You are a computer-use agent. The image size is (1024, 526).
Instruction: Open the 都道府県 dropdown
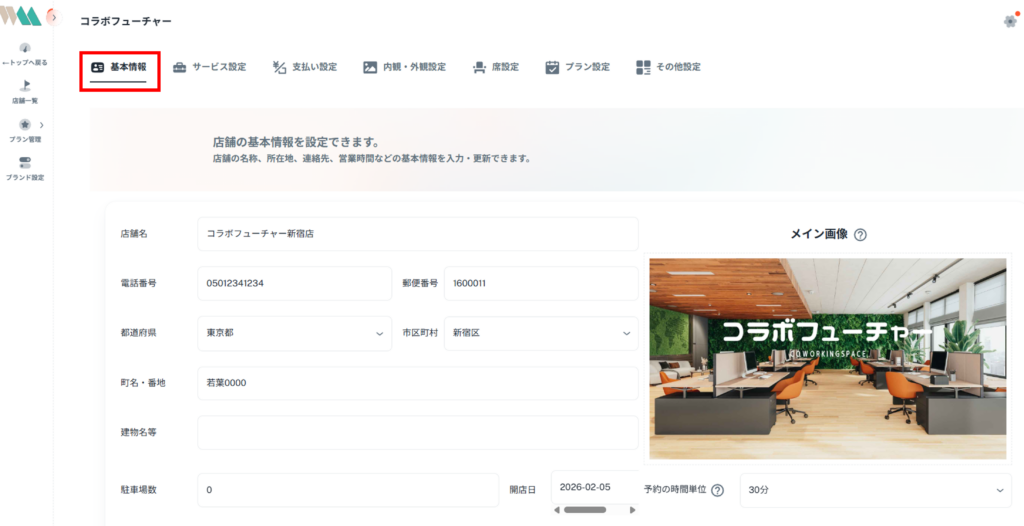pyautogui.click(x=294, y=333)
